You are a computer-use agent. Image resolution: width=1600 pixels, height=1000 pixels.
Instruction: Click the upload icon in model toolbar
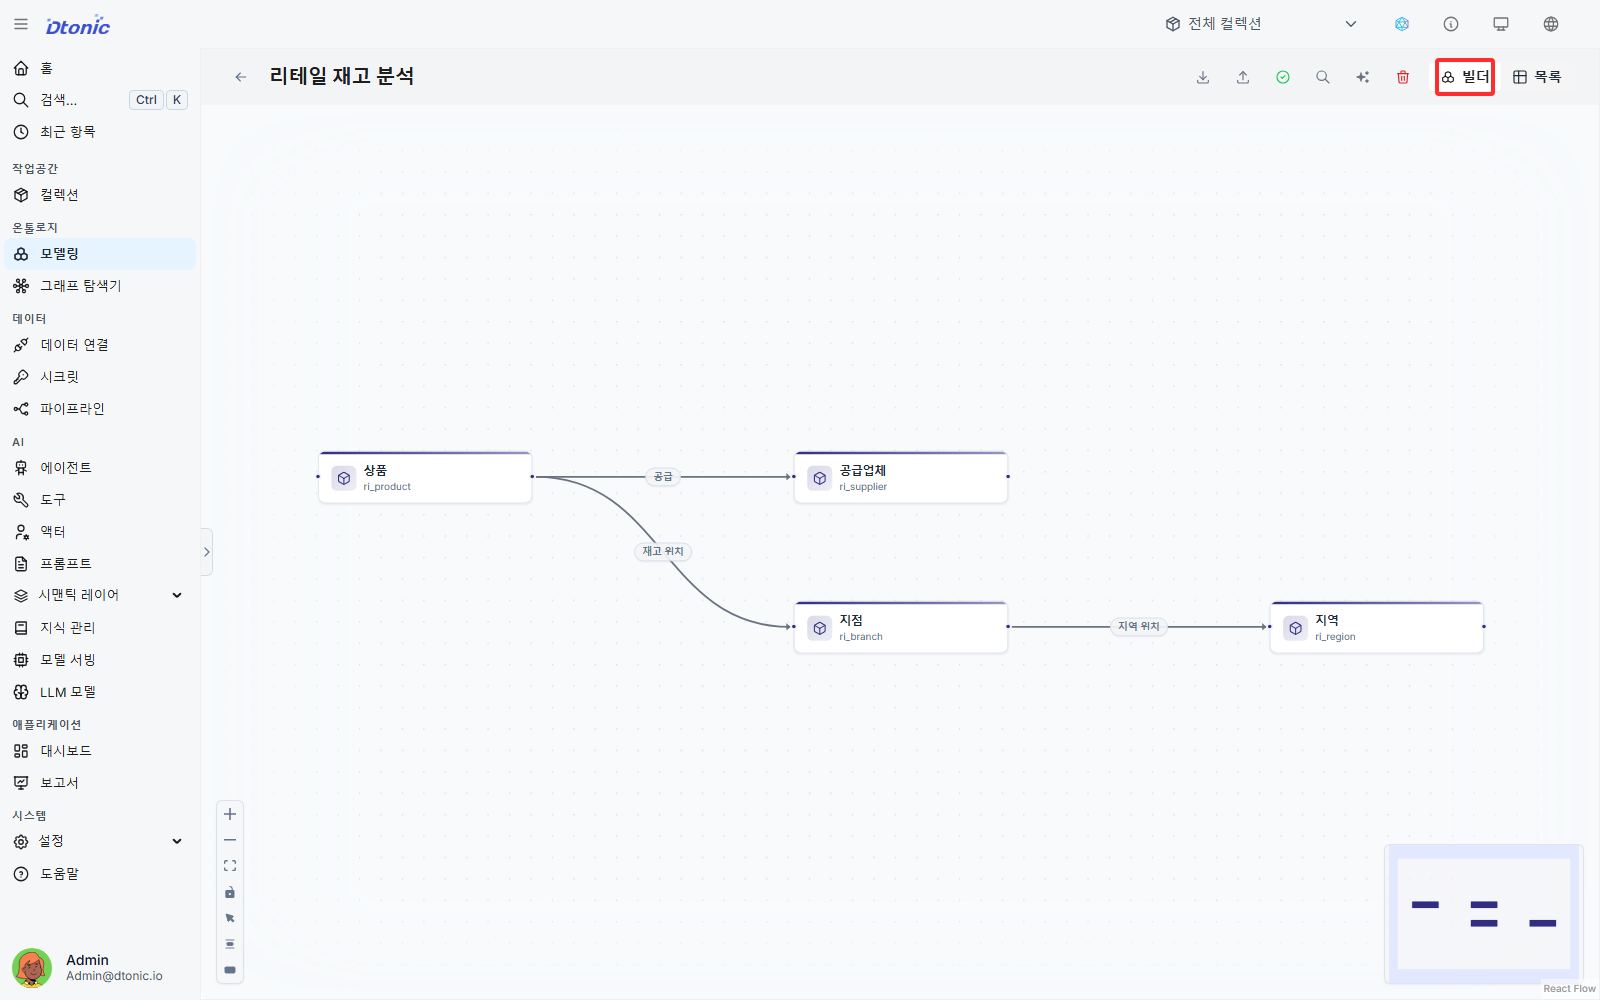click(x=1243, y=77)
